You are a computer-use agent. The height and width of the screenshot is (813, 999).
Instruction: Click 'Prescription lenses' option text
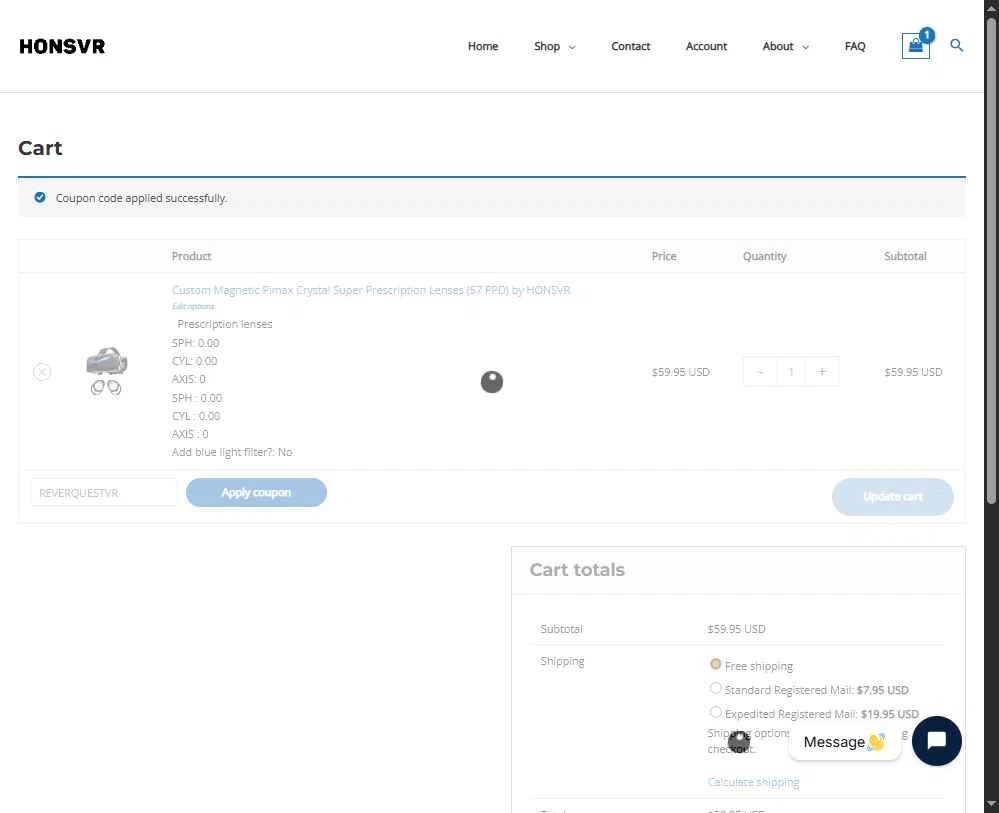pos(225,324)
